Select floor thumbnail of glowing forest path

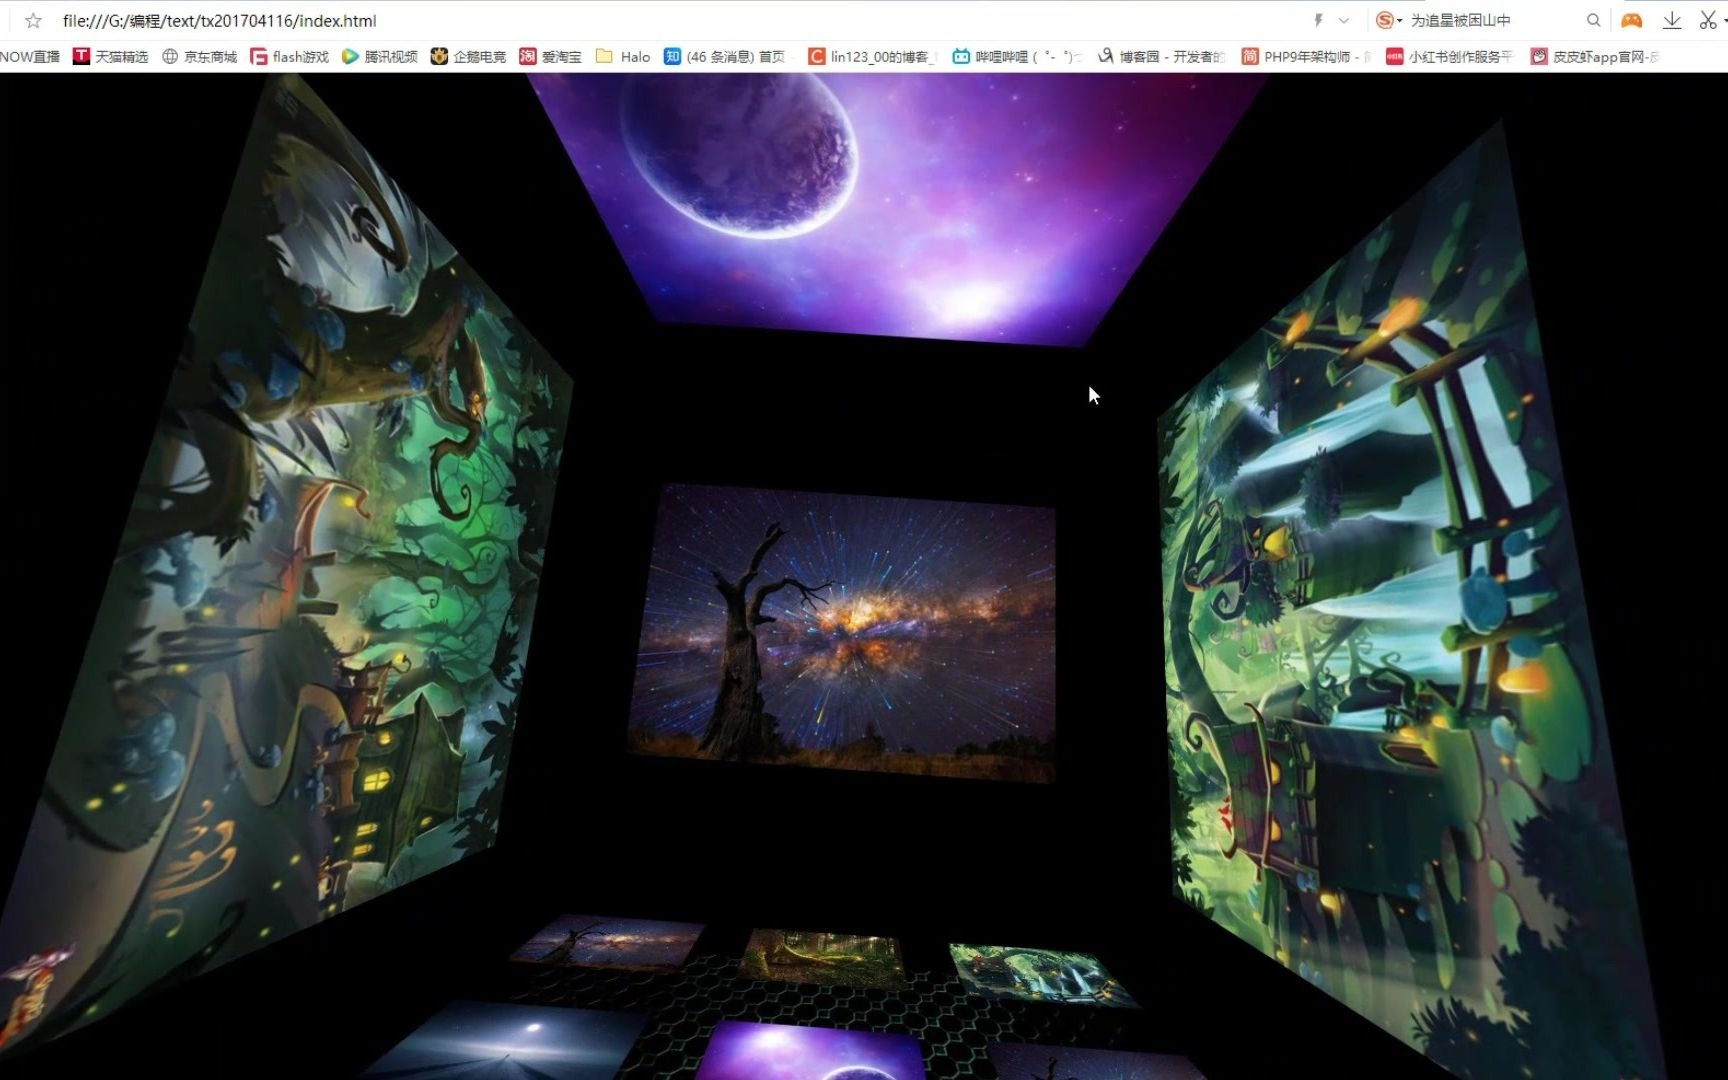pyautogui.click(x=823, y=957)
